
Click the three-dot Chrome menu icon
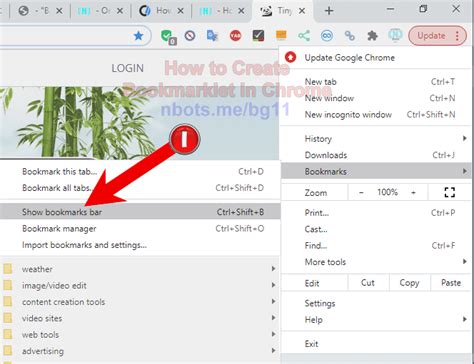(457, 35)
